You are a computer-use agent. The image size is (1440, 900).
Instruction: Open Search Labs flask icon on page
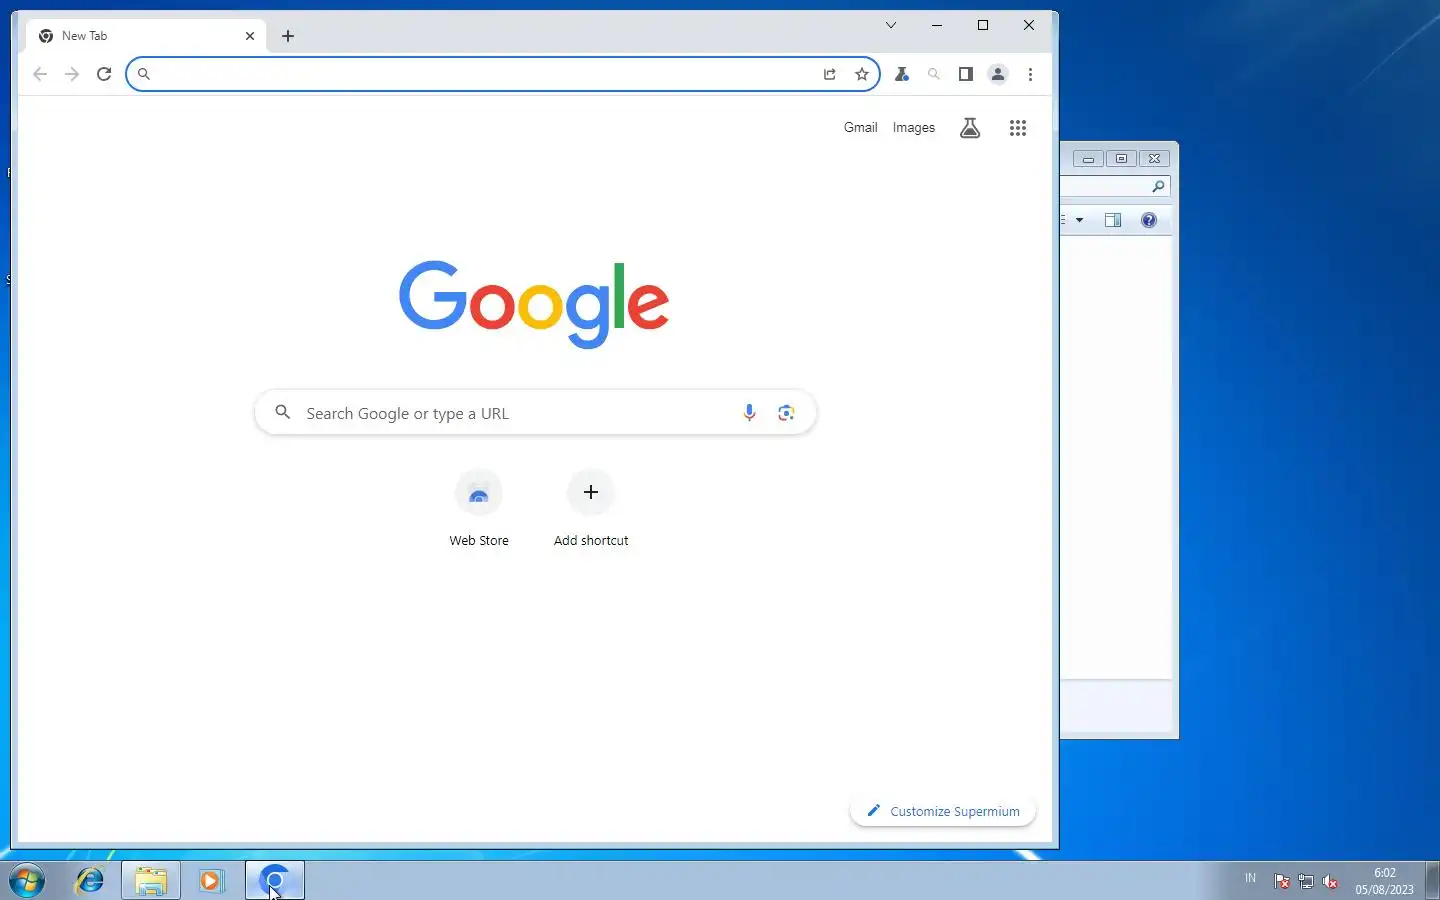[970, 128]
